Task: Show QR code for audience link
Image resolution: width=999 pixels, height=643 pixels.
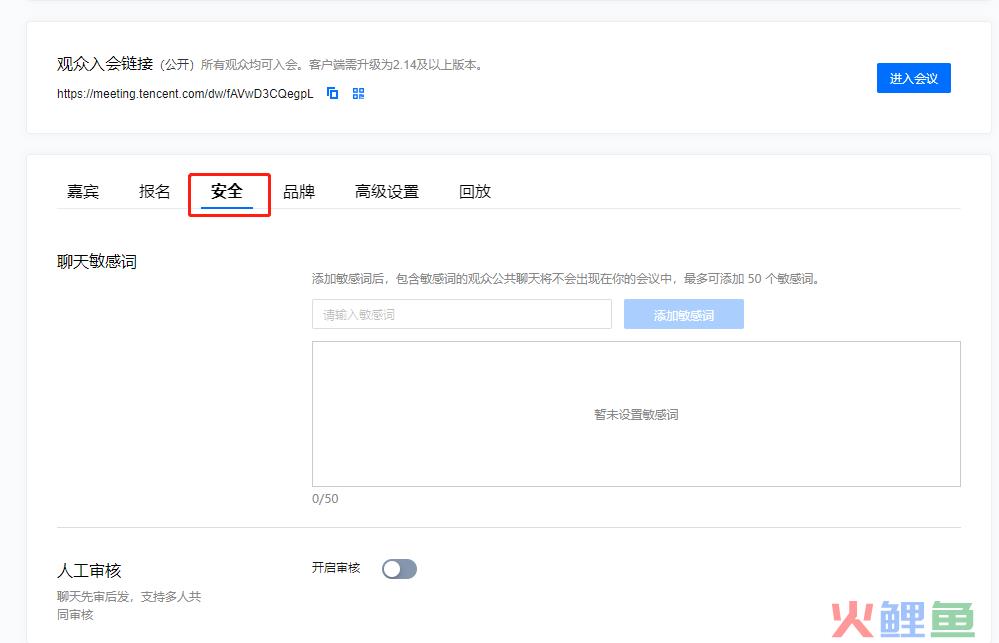Action: click(359, 93)
